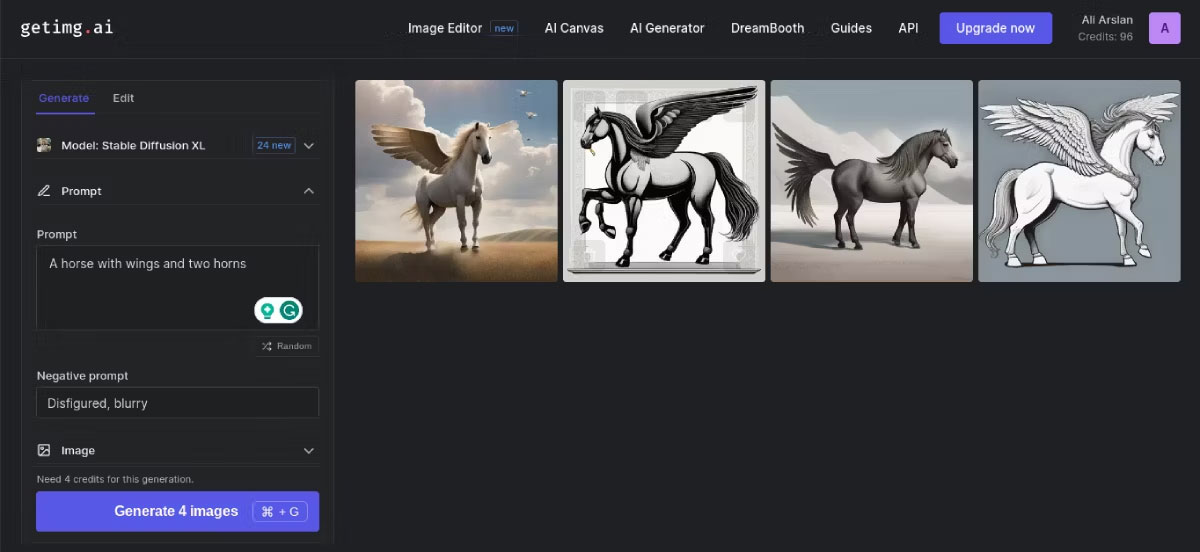Open the DreamBooth page

coord(767,28)
